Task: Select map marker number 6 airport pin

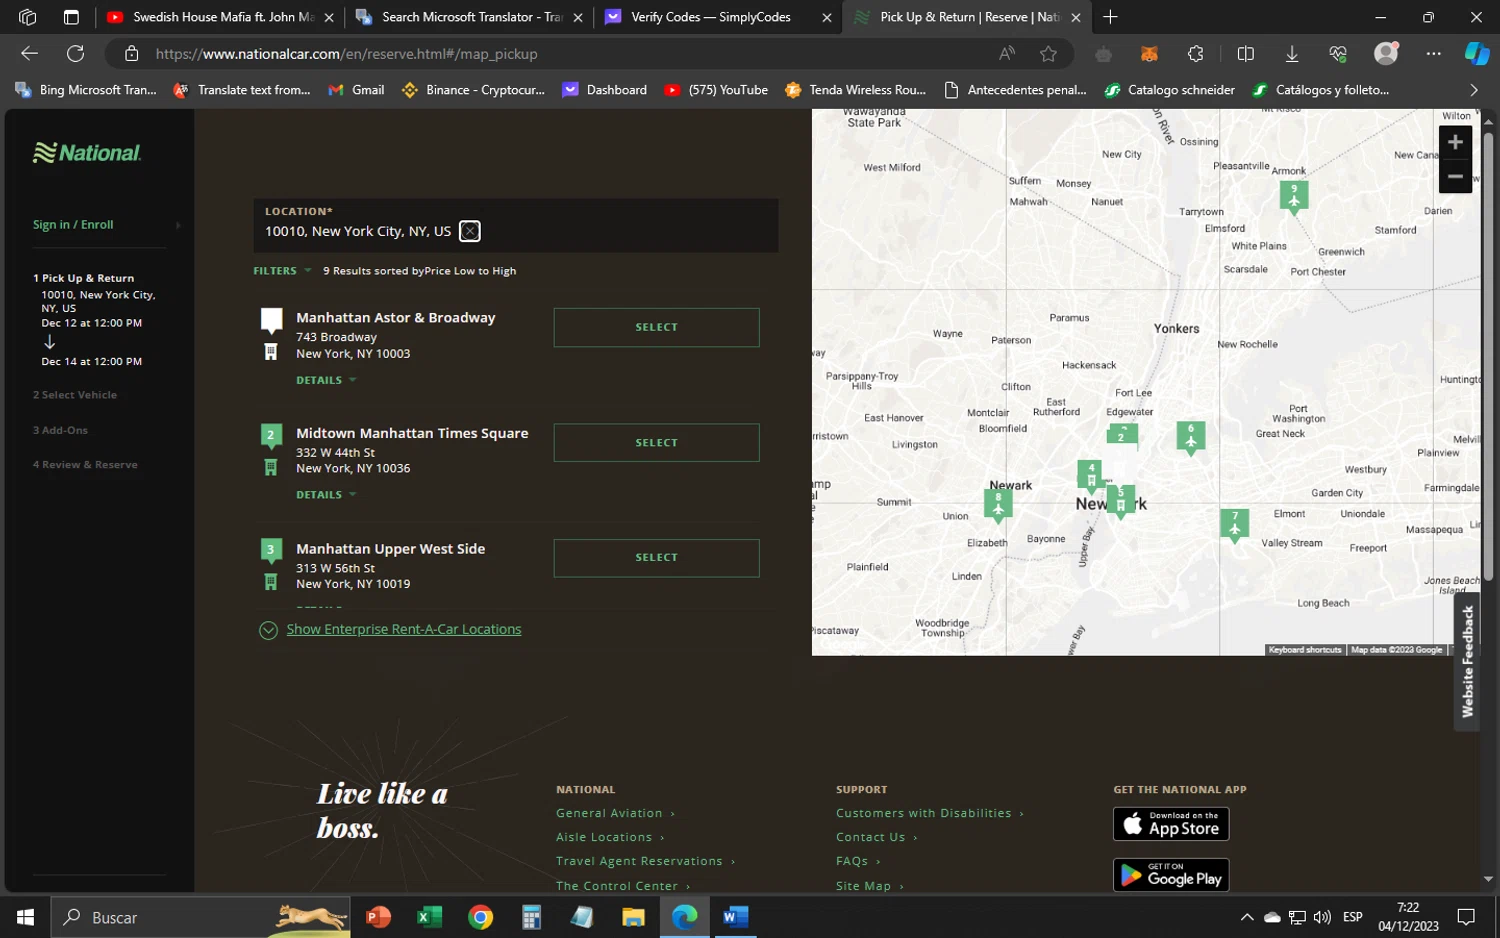Action: click(1190, 436)
